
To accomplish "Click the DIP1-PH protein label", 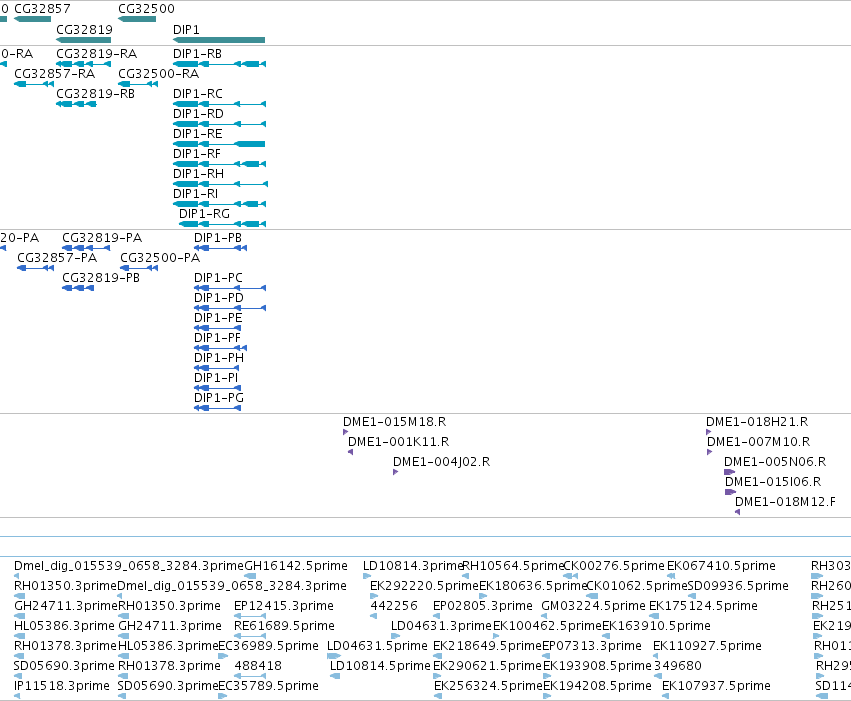I will pos(219,358).
